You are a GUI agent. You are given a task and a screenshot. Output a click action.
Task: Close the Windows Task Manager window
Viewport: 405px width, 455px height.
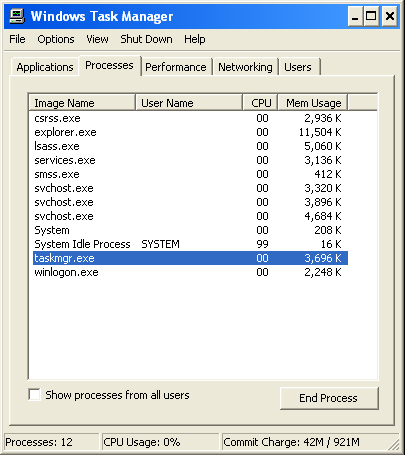(x=390, y=16)
